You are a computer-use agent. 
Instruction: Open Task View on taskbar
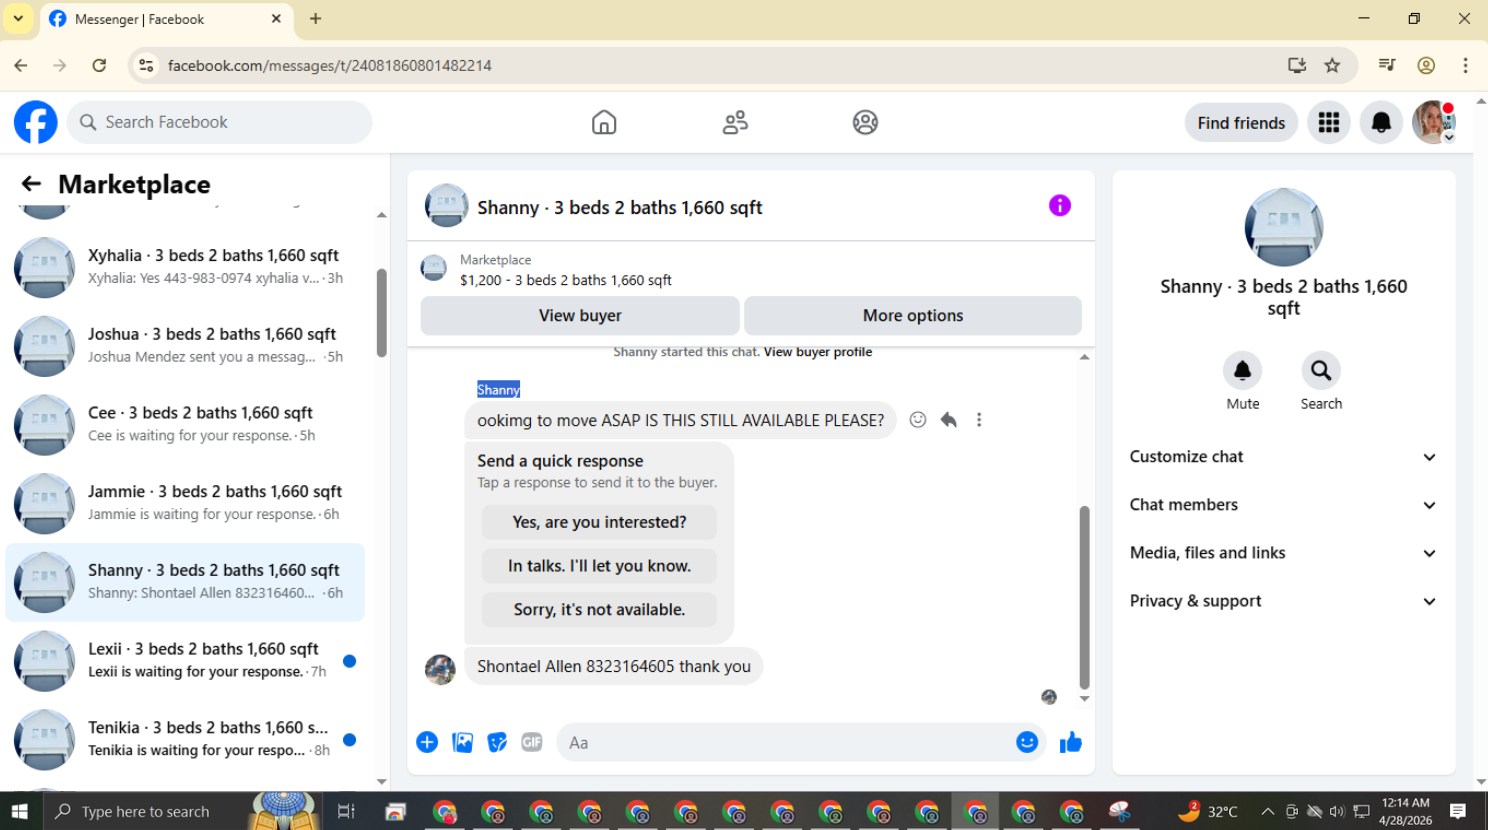[346, 811]
